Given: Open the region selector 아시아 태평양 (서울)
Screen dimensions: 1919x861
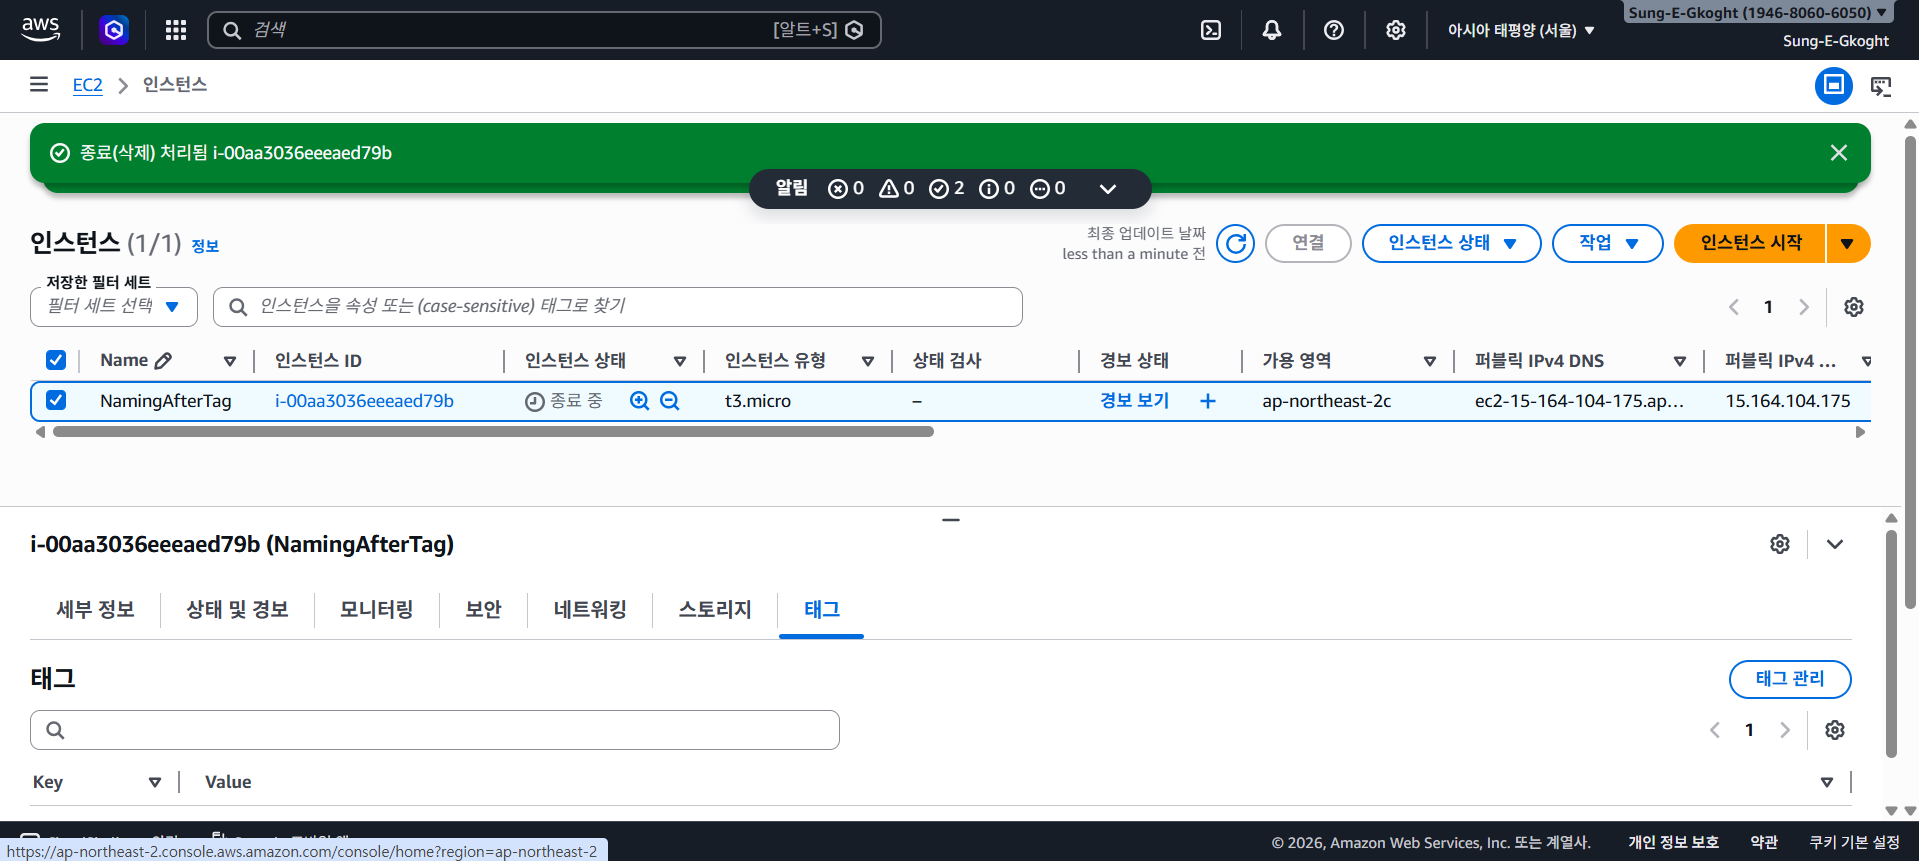Looking at the screenshot, I should coord(1521,30).
